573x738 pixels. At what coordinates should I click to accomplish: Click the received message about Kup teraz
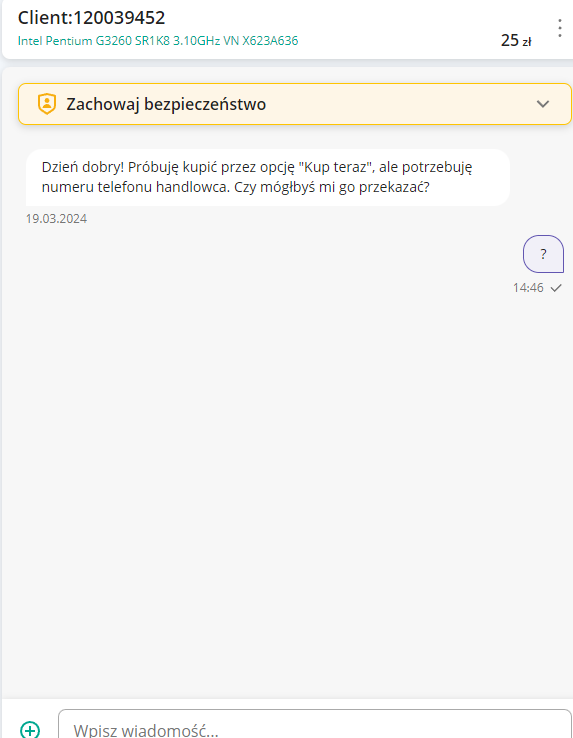click(x=267, y=177)
